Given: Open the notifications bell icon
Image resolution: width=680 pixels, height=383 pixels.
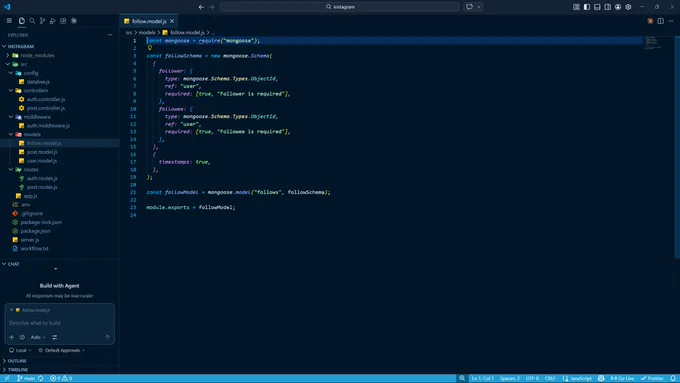Looking at the screenshot, I should pyautogui.click(x=673, y=378).
